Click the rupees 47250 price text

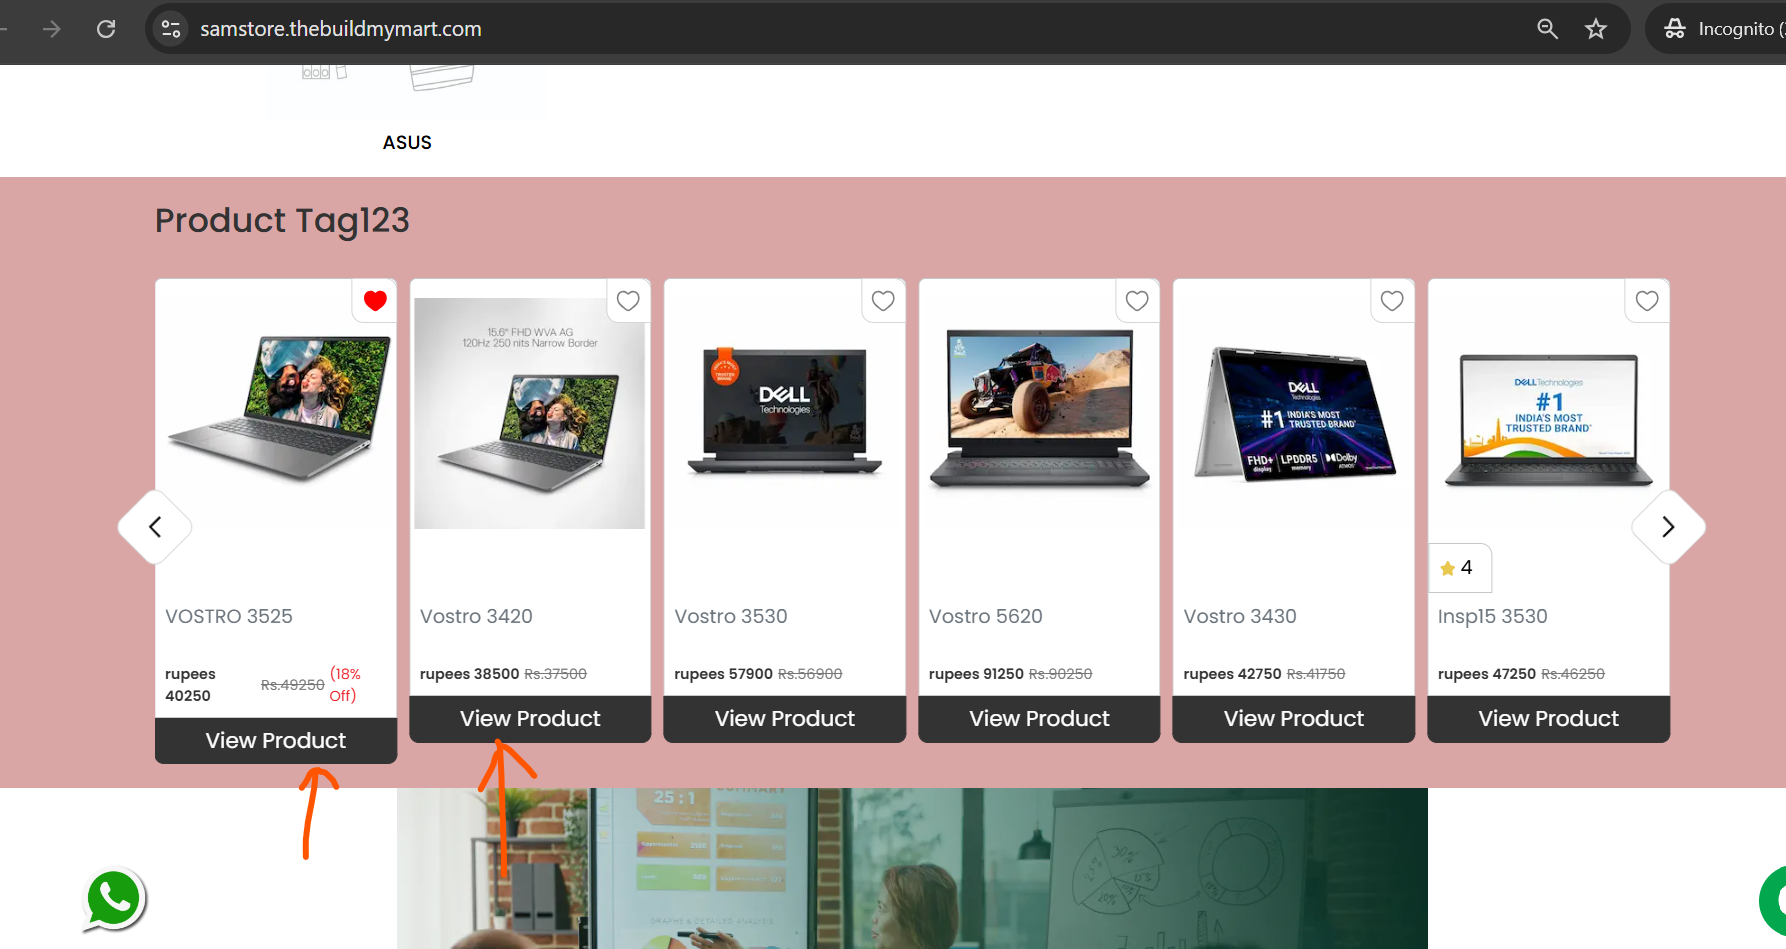click(1487, 674)
